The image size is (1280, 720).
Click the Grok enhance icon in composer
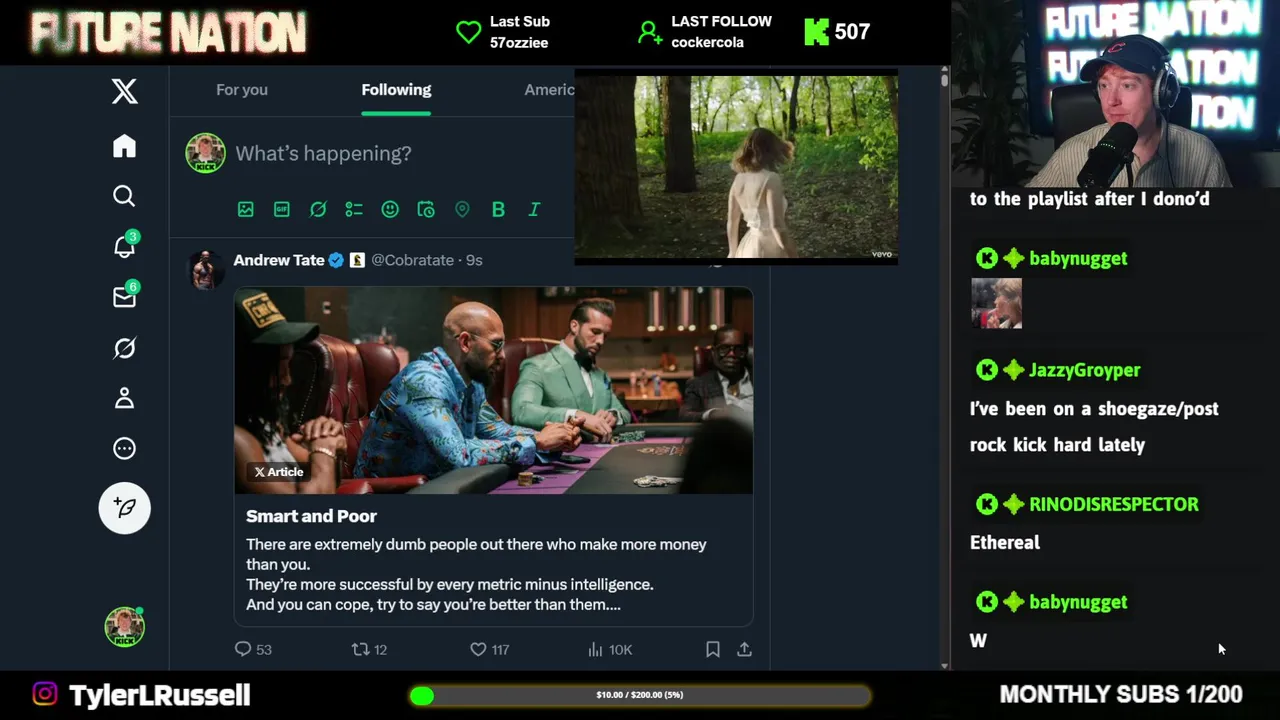pos(318,209)
